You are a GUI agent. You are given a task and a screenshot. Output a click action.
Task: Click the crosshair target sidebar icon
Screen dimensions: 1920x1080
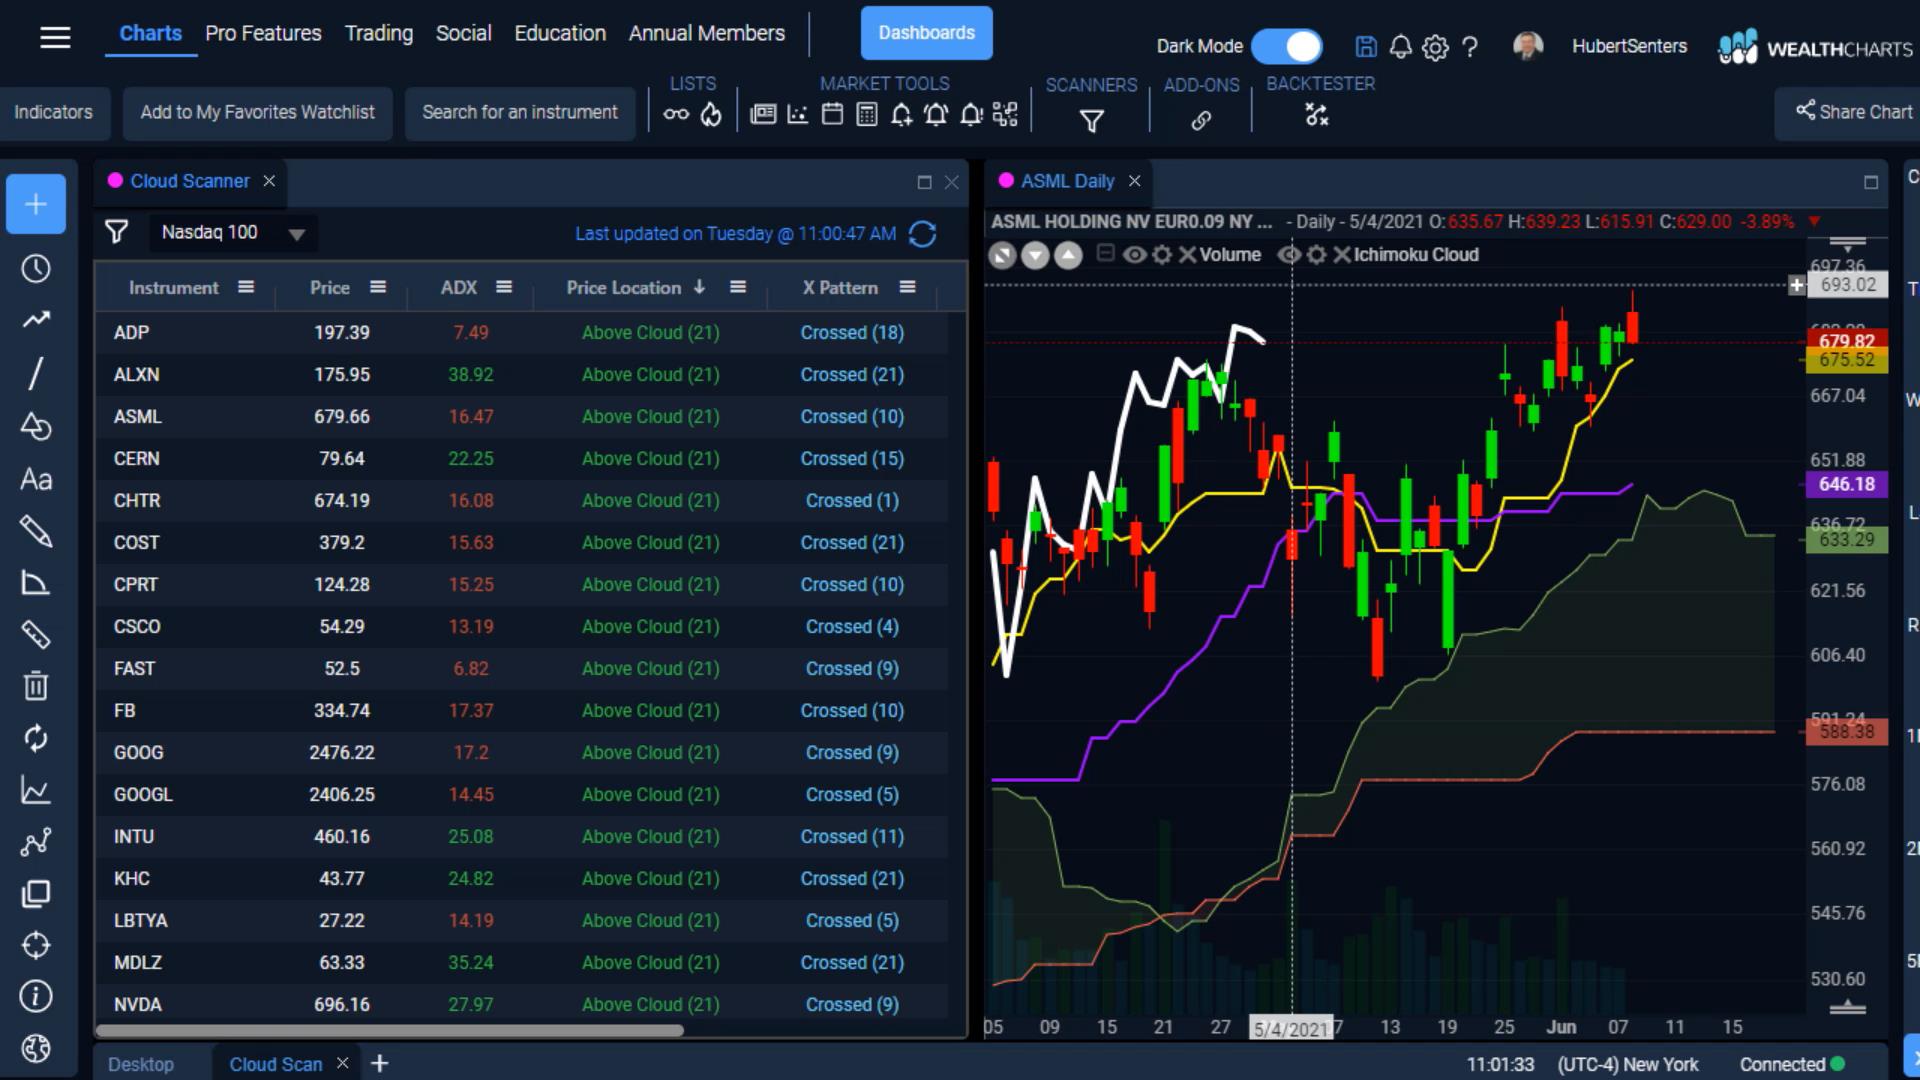coord(36,945)
